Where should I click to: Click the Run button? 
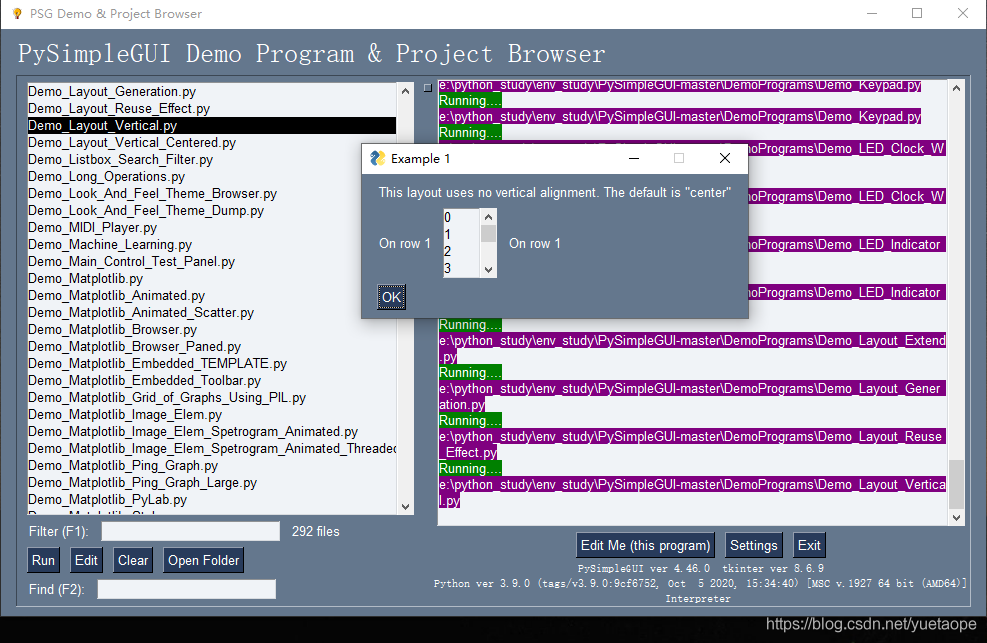43,560
